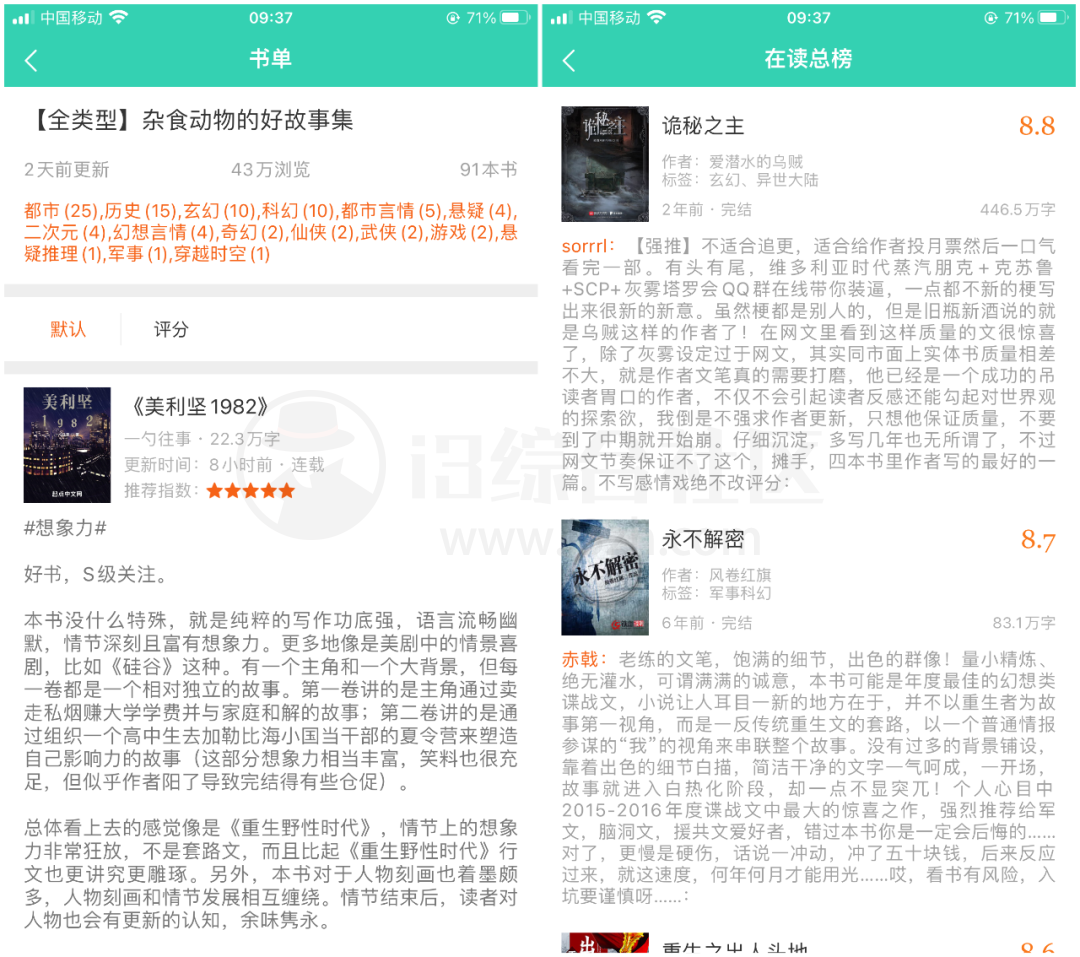
Task: Switch to the 评分 sort tab
Action: pyautogui.click(x=170, y=329)
